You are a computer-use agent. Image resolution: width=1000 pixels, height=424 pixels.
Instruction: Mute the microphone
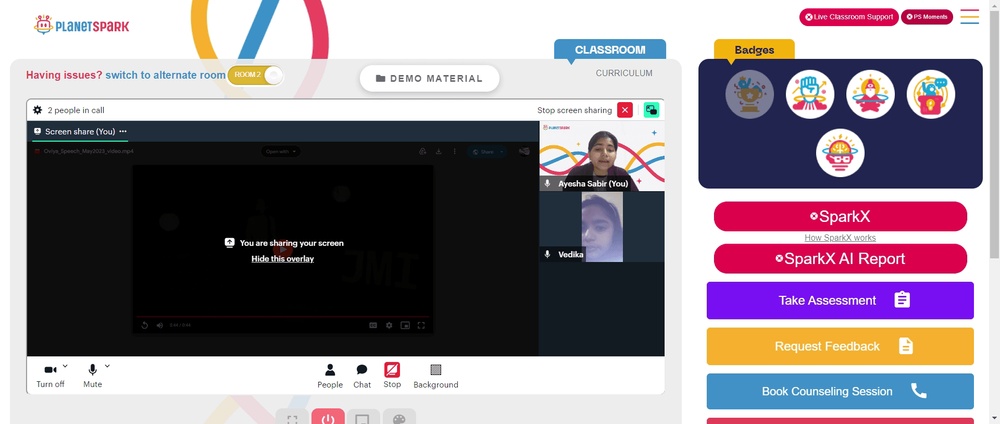92,376
